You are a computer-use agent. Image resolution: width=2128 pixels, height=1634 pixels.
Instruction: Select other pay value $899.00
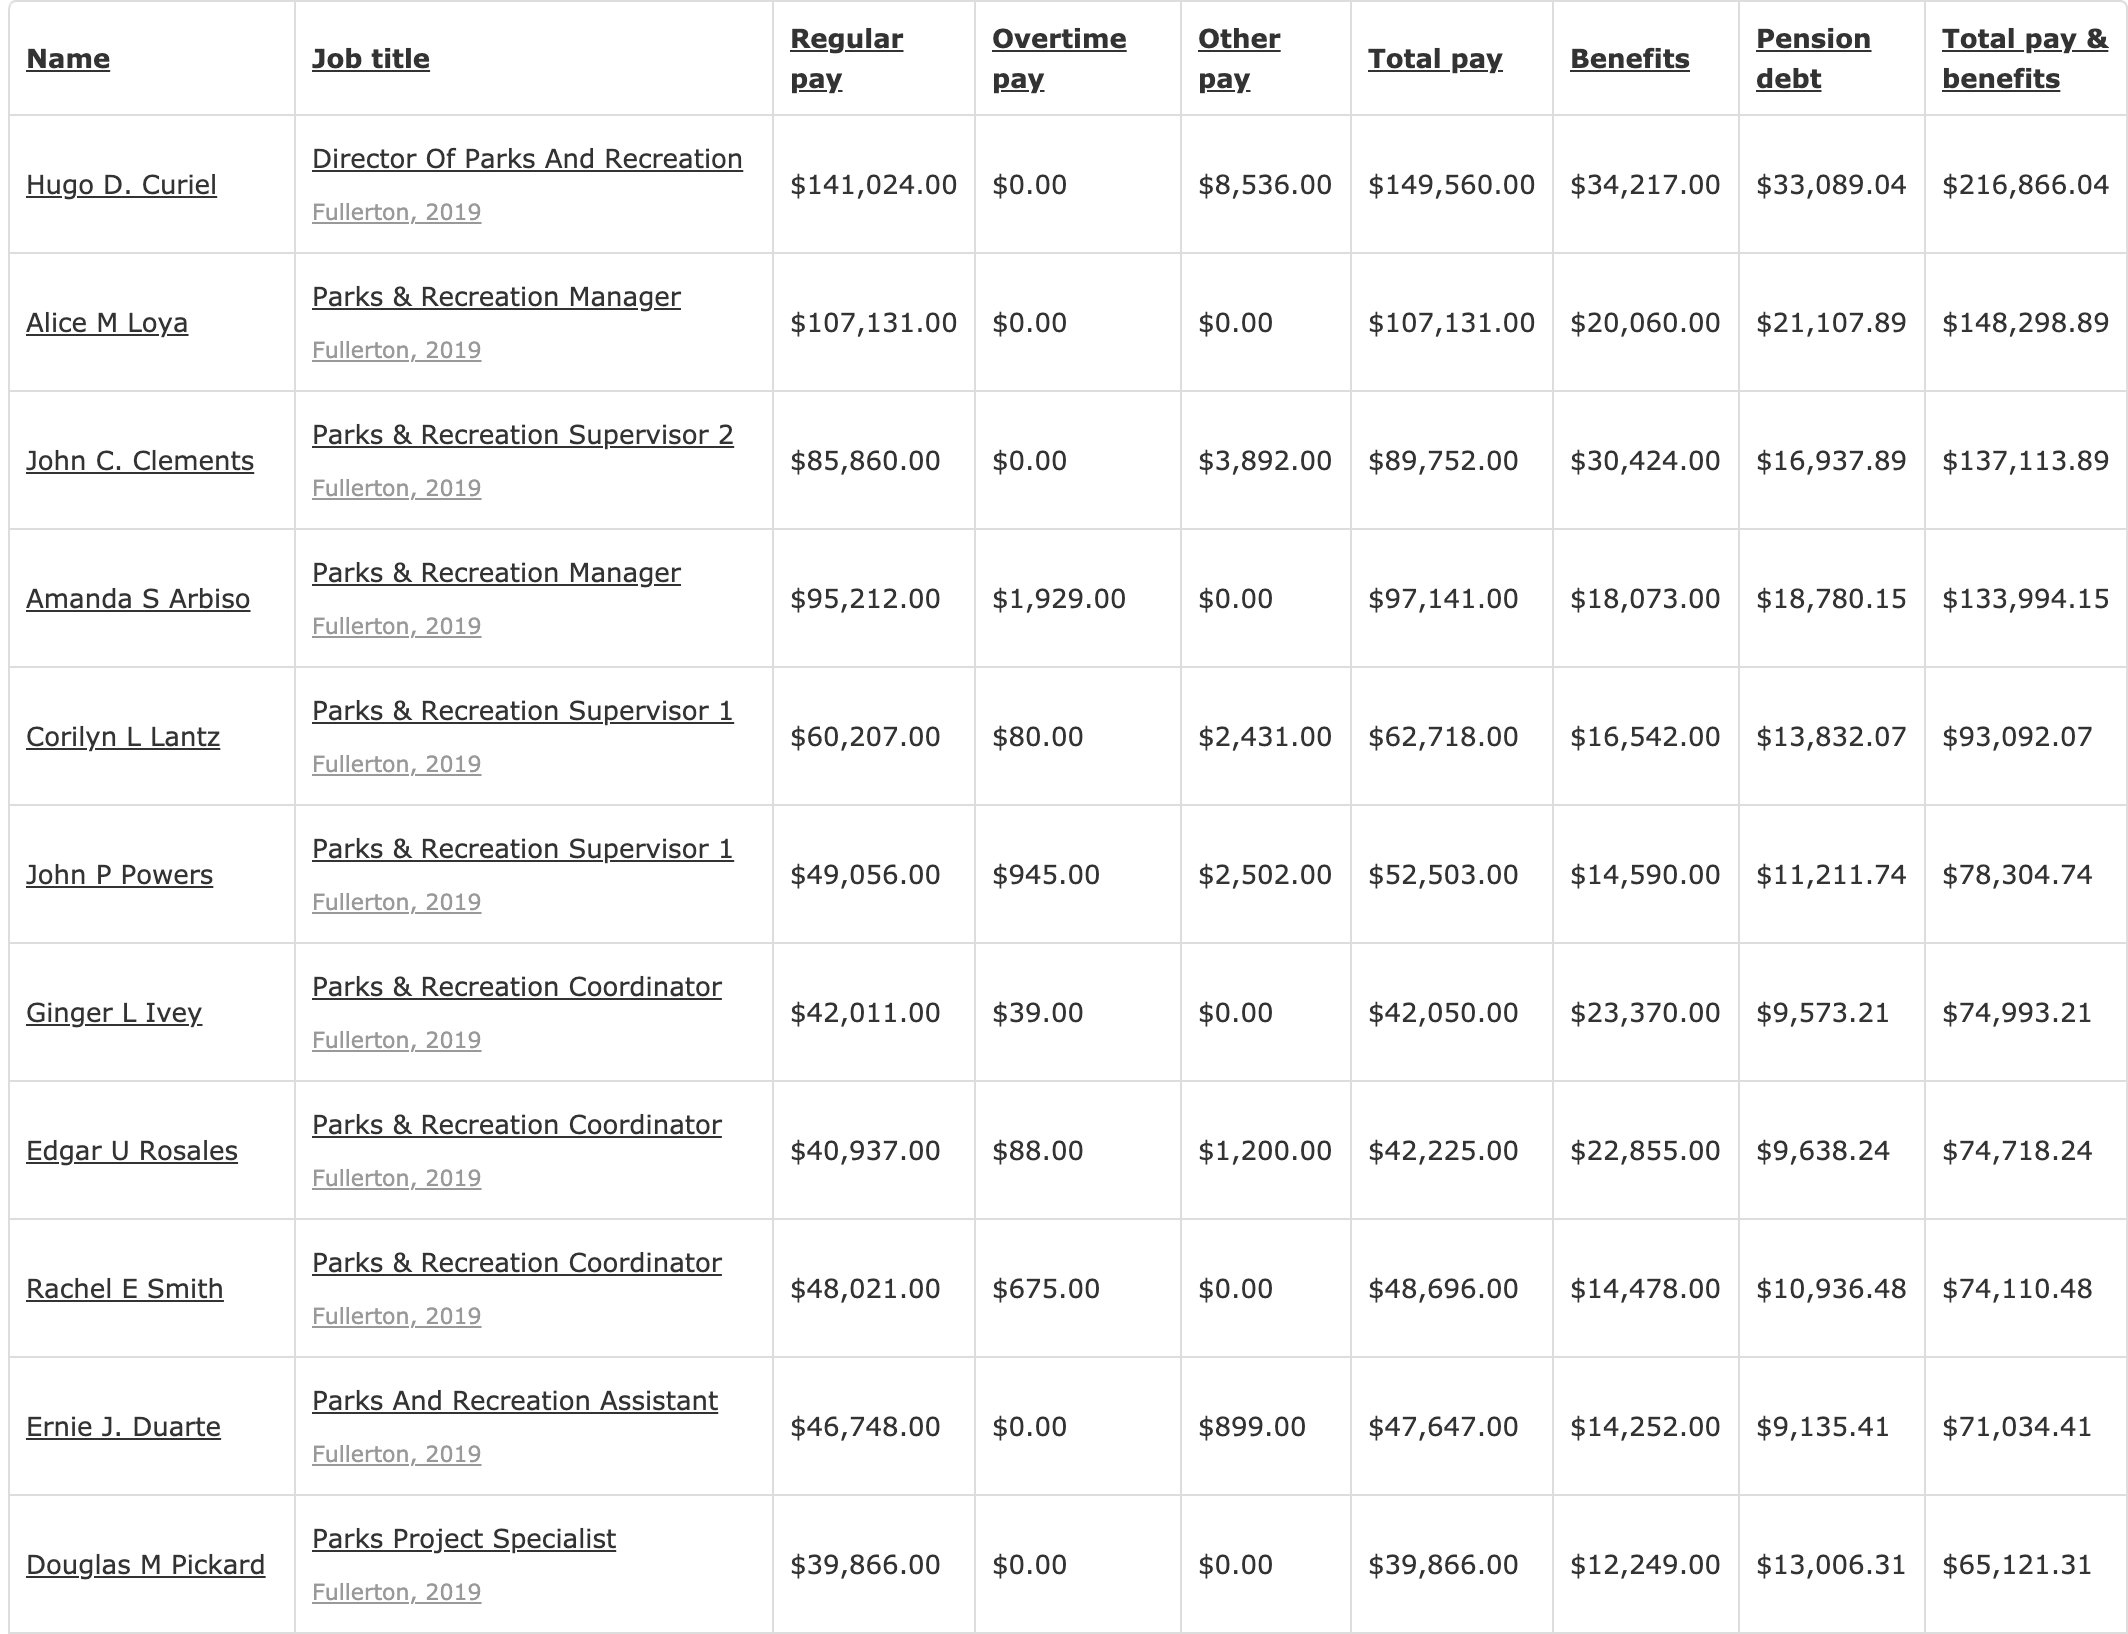1252,1427
